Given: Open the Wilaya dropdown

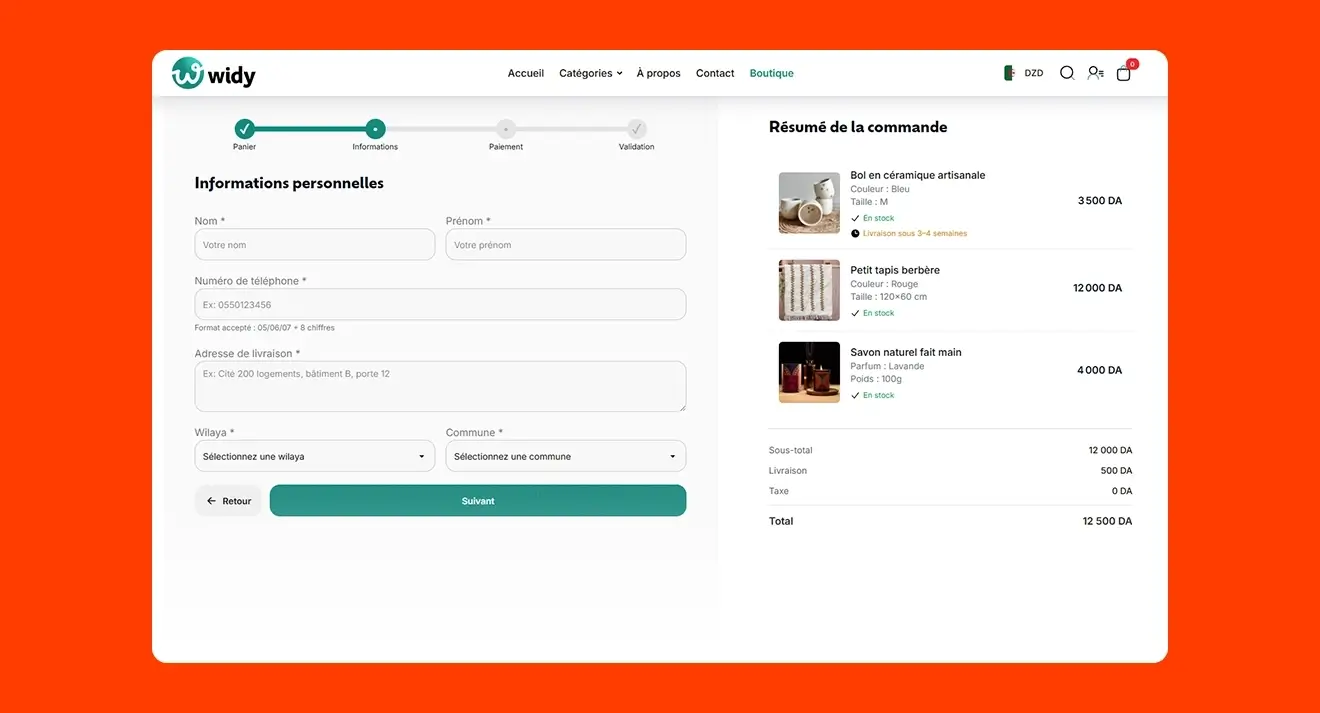Looking at the screenshot, I should pyautogui.click(x=315, y=456).
